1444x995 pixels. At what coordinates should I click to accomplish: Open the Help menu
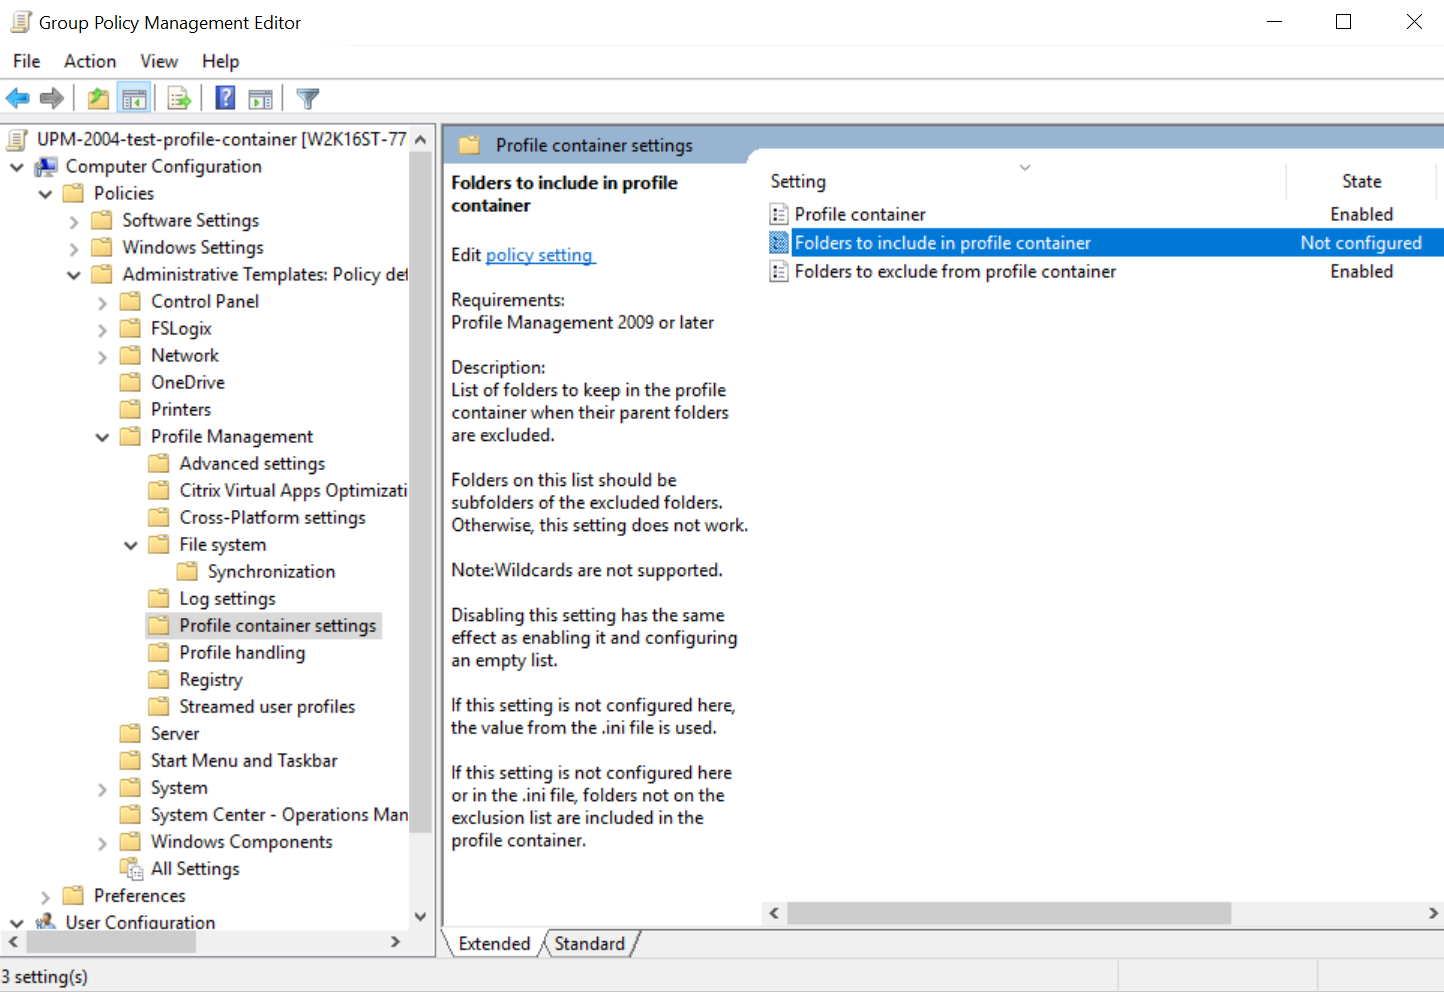(x=220, y=61)
